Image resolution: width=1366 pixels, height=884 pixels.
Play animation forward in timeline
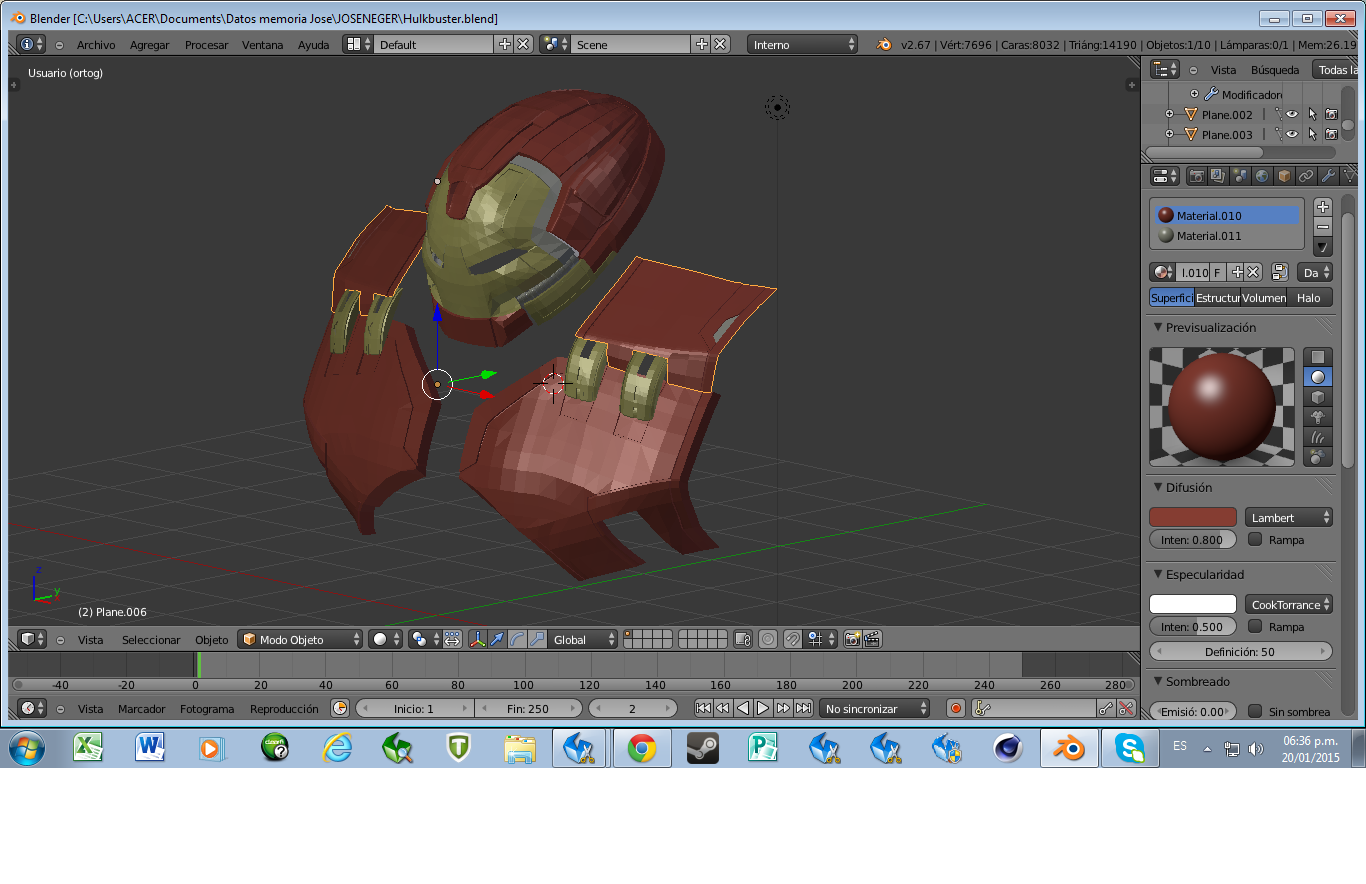coord(763,708)
